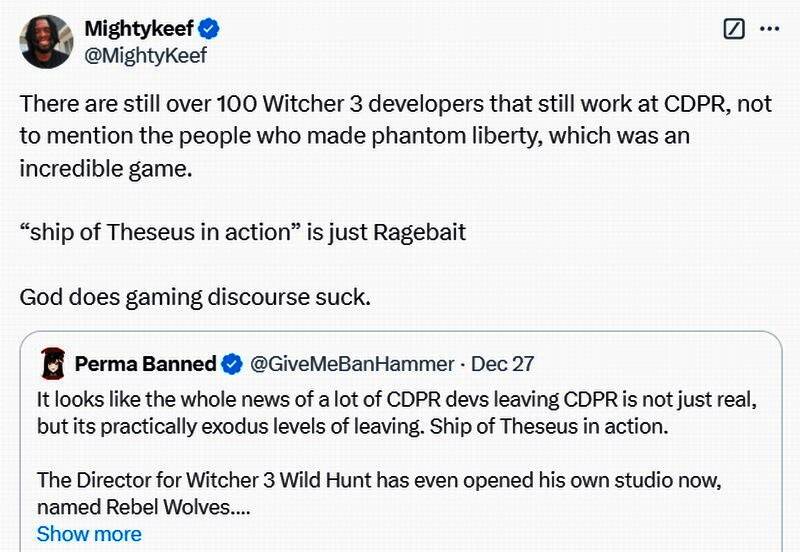Open the Grok action icon on the post

[x=734, y=29]
